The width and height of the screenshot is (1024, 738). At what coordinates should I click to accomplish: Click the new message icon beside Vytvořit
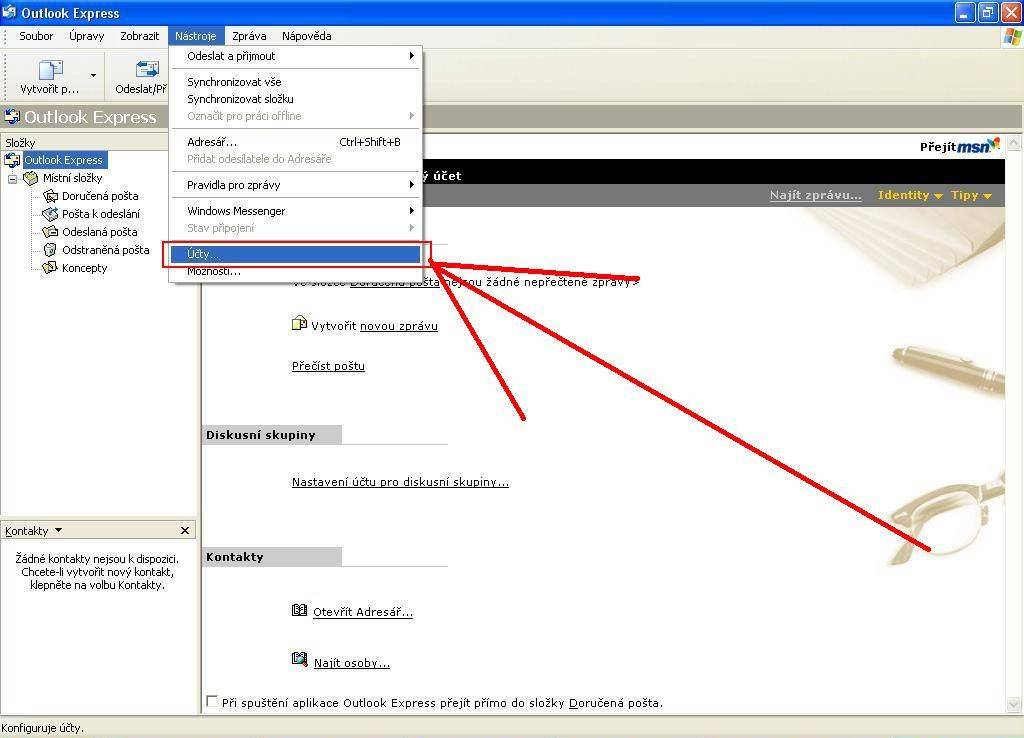(299, 323)
